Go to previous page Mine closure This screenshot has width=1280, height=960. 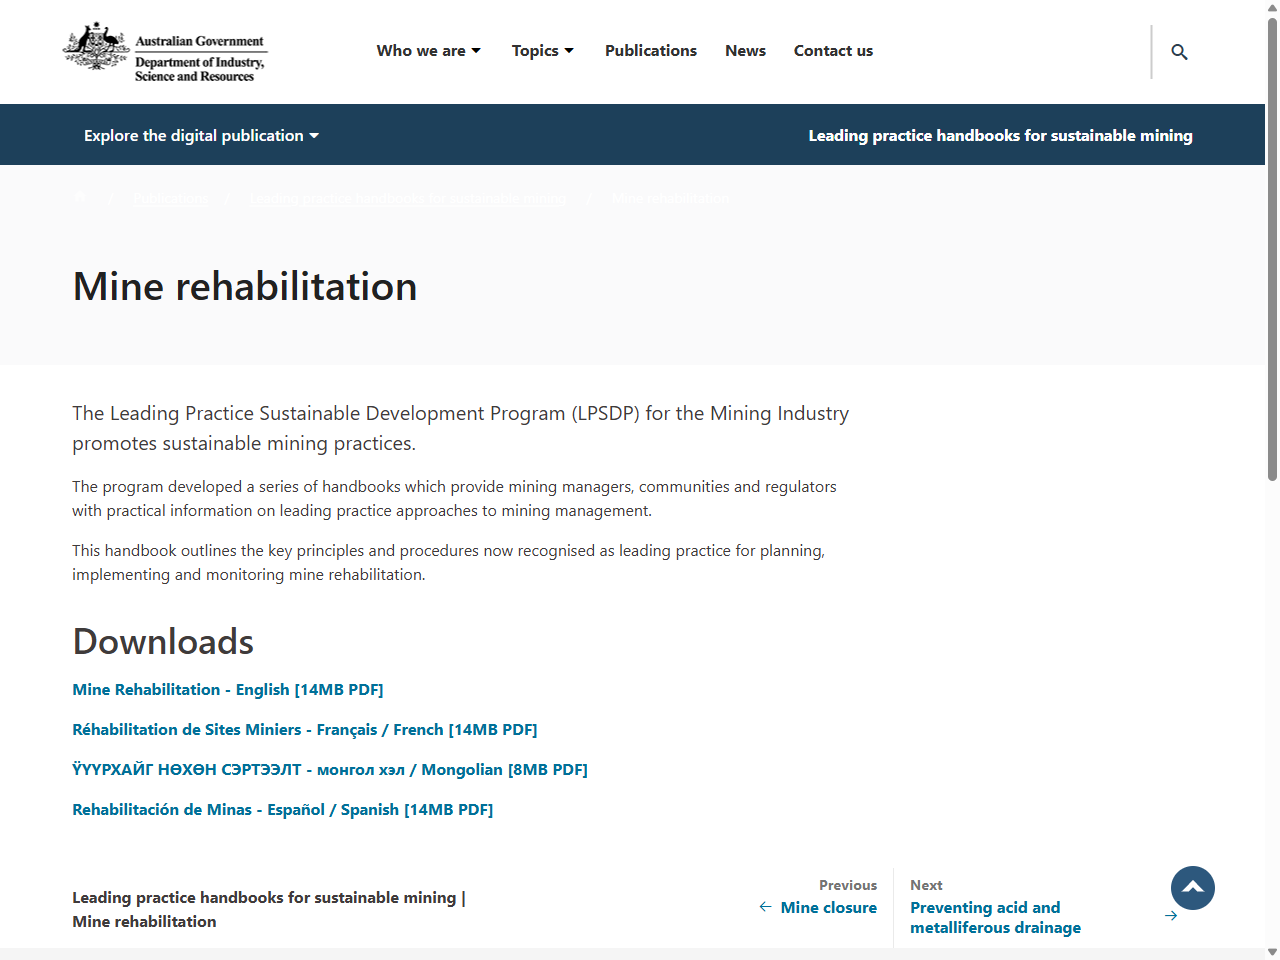[828, 908]
